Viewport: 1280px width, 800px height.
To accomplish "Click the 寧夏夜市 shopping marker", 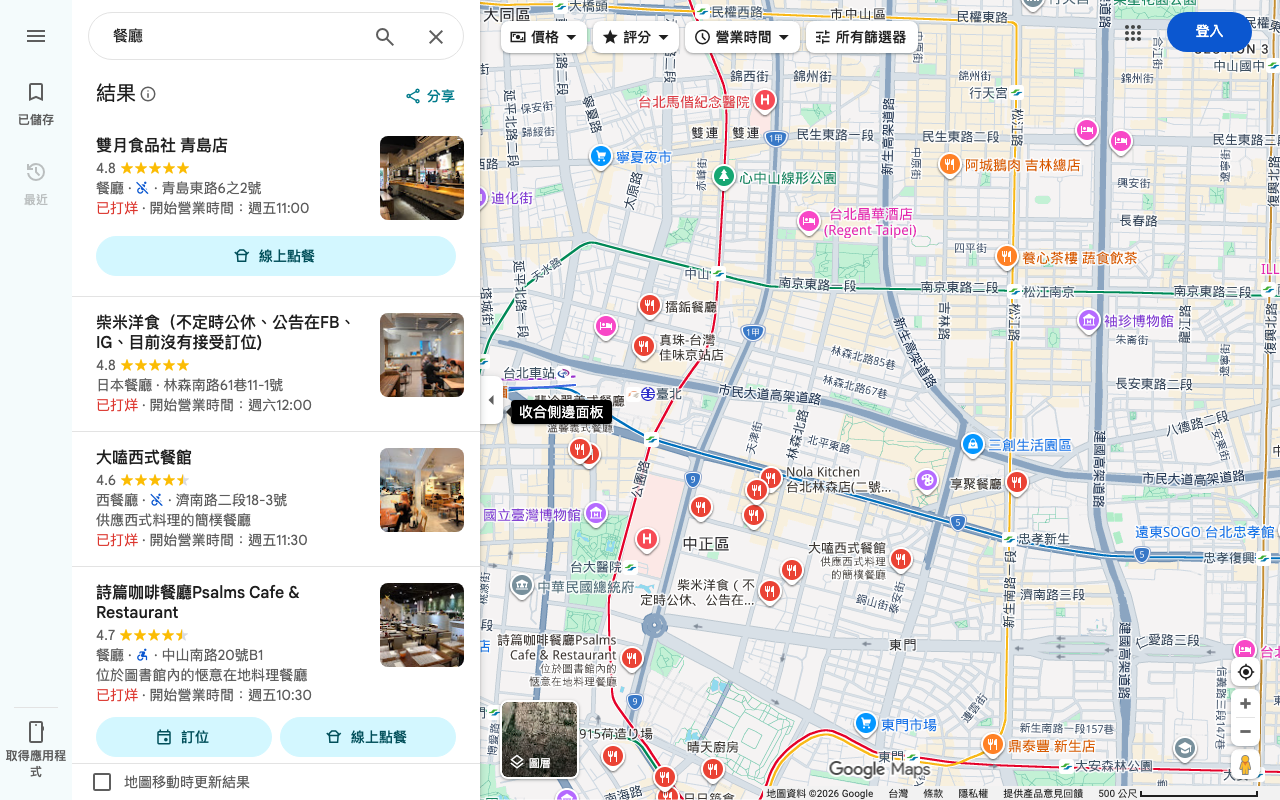I will click(600, 156).
